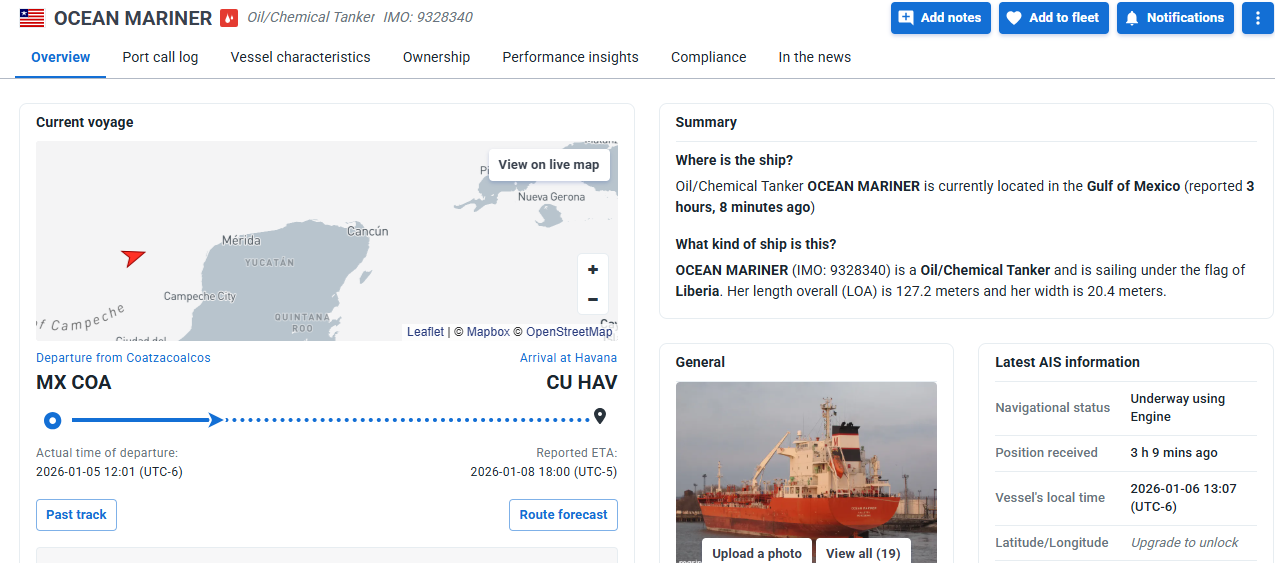This screenshot has height=563, width=1275.
Task: Click Position received 3 h 9 mins ago value
Action: point(1174,453)
